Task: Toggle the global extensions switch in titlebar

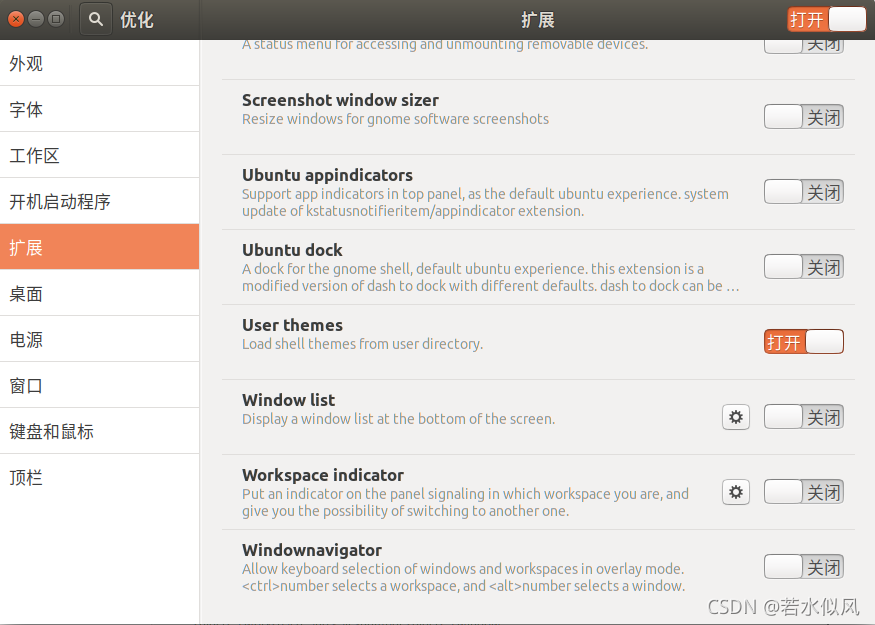Action: [x=826, y=20]
